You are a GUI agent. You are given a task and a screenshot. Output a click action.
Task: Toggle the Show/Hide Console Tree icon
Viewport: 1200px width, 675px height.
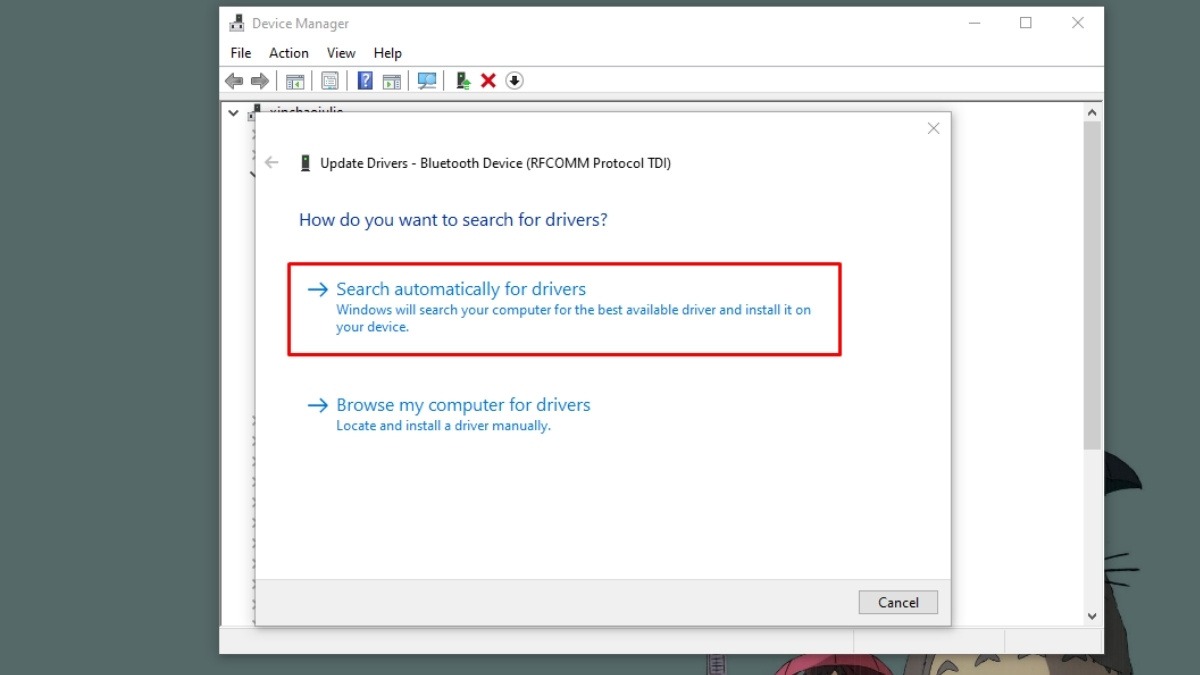pyautogui.click(x=295, y=81)
